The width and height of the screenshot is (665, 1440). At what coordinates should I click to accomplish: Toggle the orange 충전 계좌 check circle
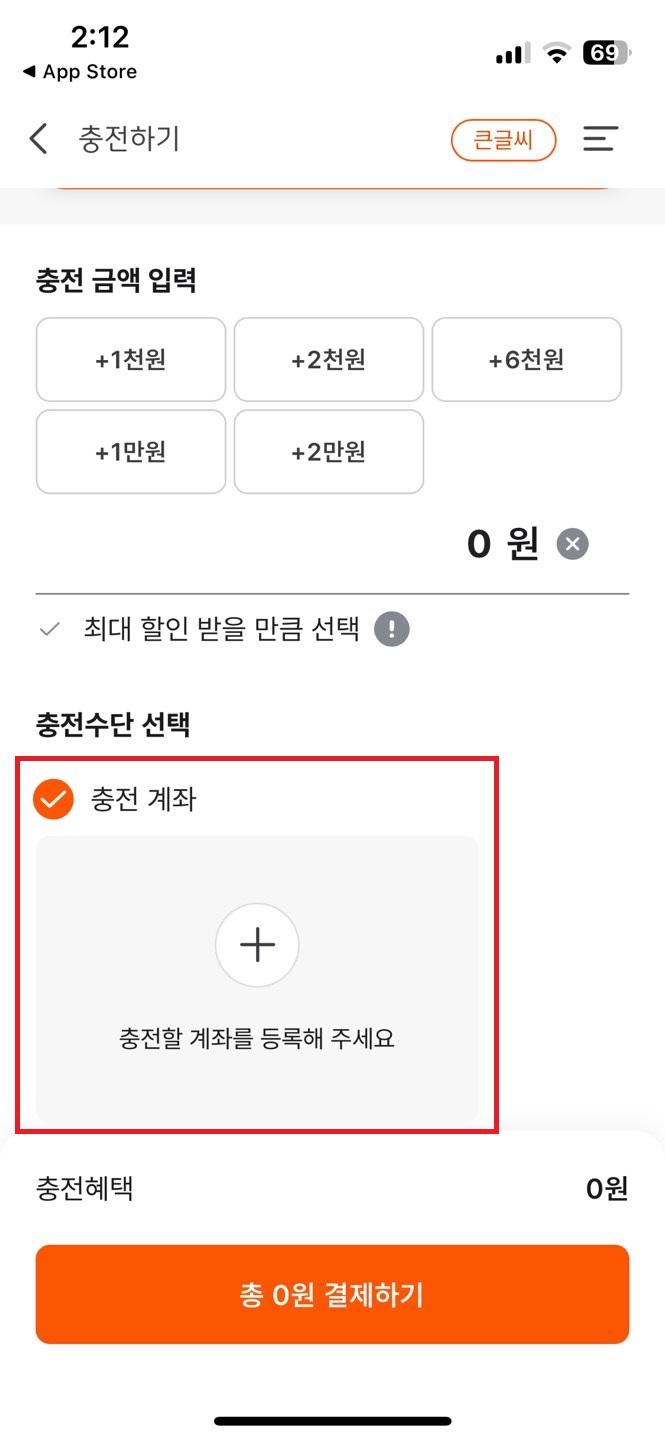(53, 798)
